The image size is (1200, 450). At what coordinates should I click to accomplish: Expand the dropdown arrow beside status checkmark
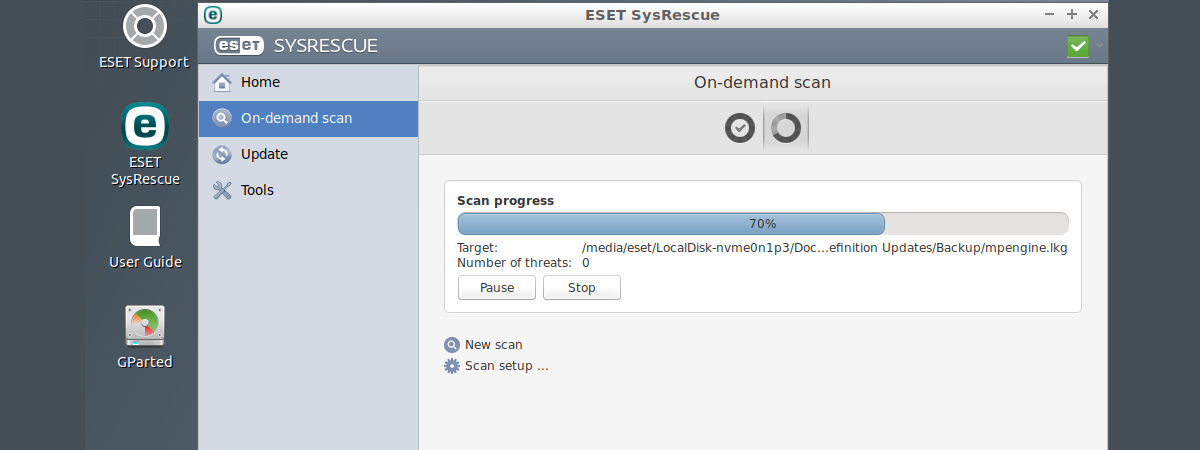pyautogui.click(x=1099, y=46)
